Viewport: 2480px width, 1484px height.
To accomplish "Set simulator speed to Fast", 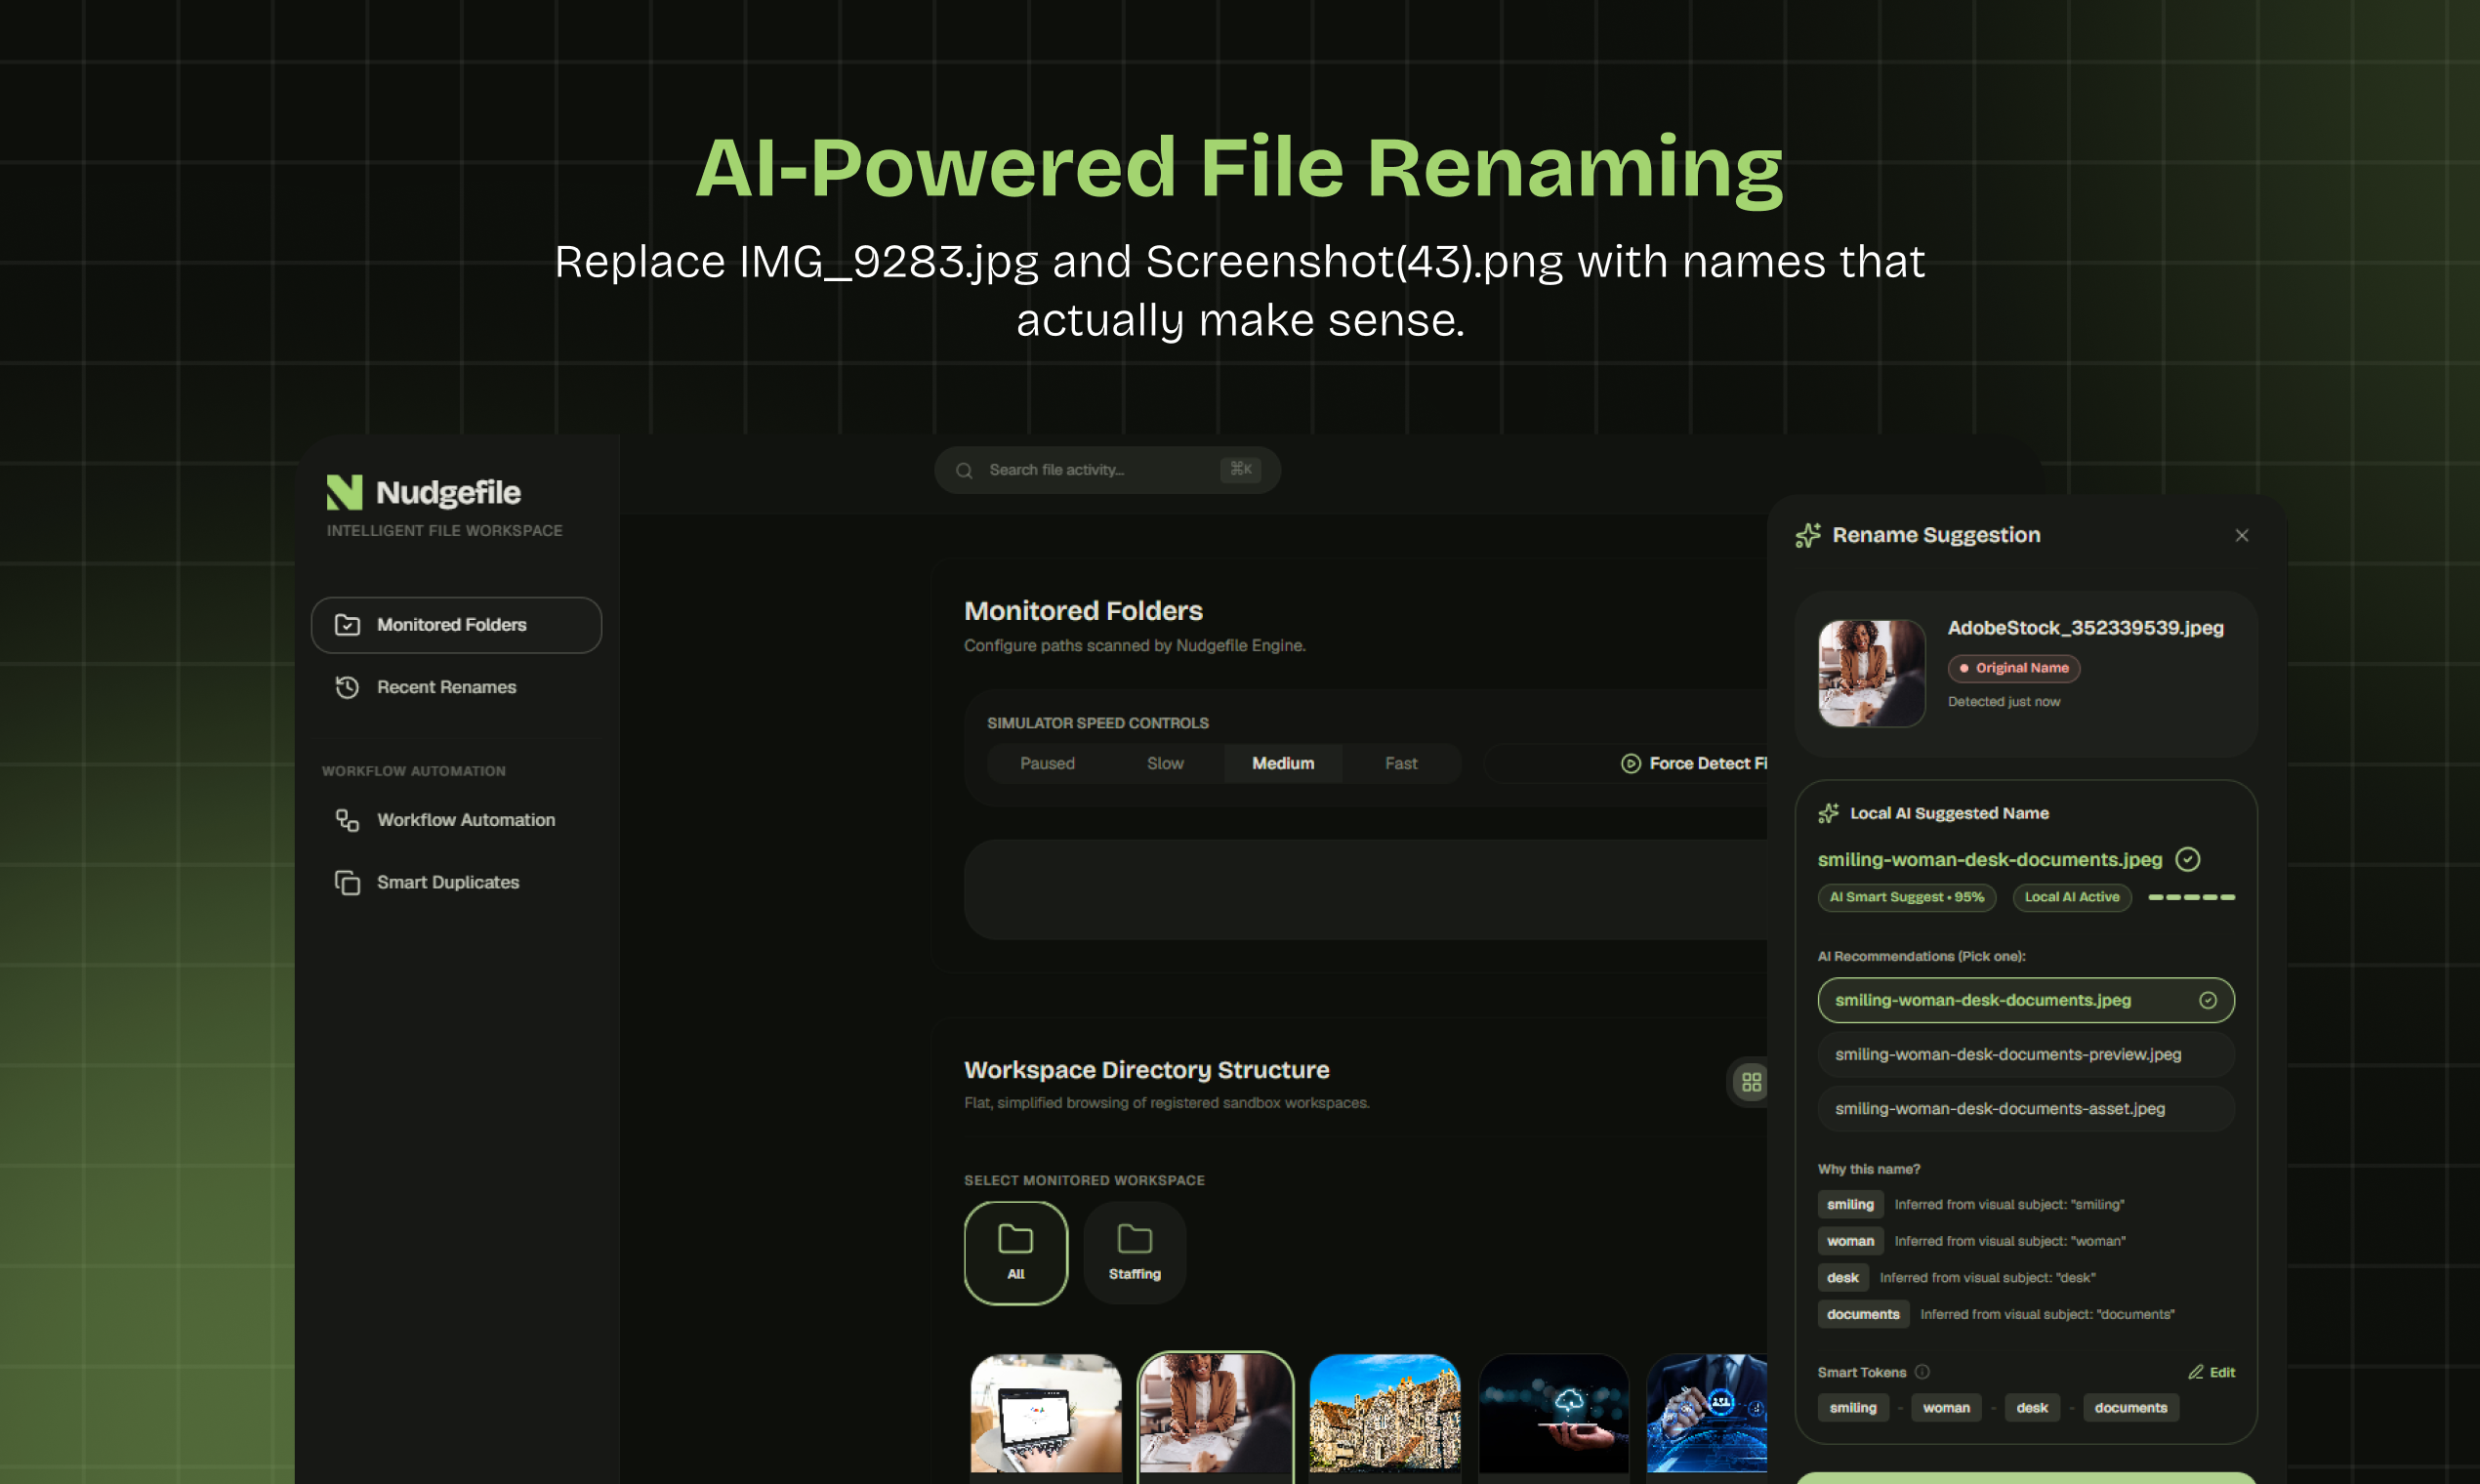I will (1401, 763).
